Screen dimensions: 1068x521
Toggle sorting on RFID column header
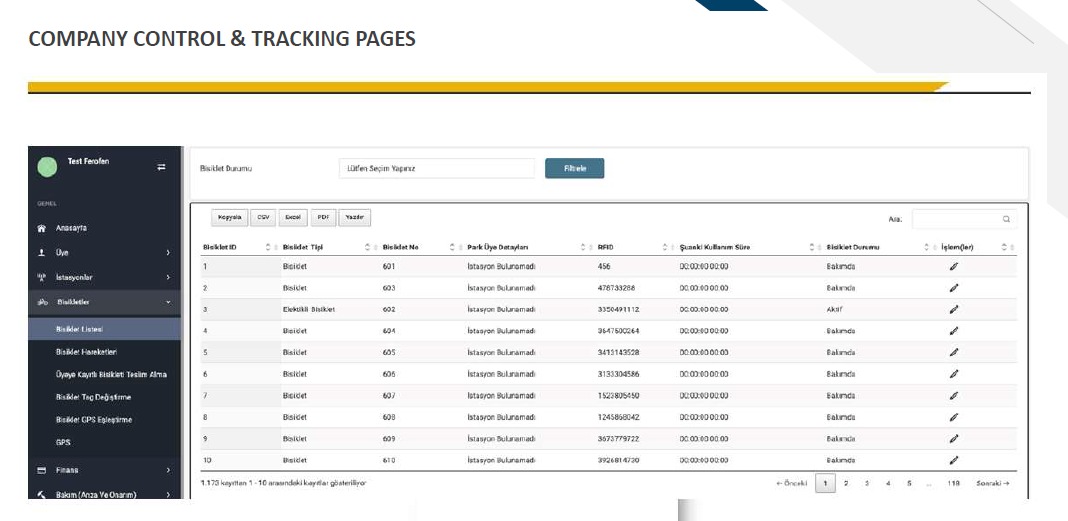(x=666, y=247)
